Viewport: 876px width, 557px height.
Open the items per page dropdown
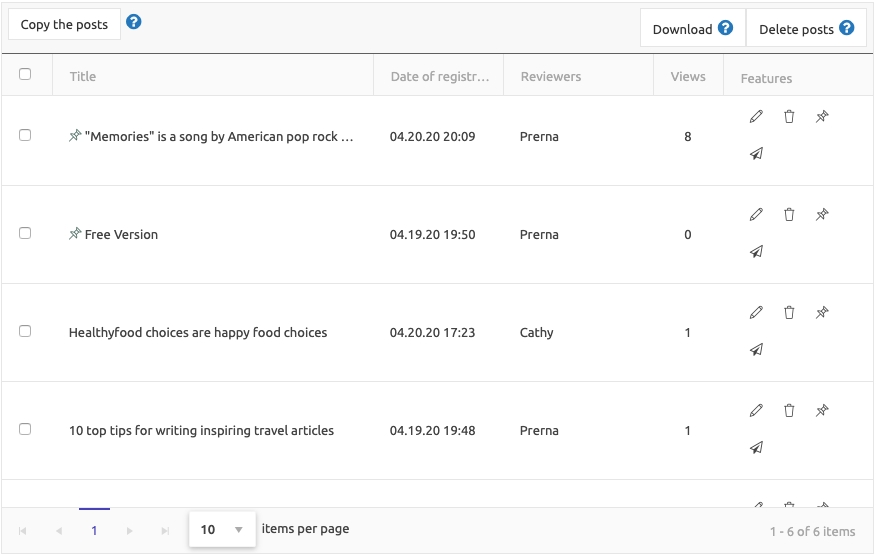tap(222, 529)
